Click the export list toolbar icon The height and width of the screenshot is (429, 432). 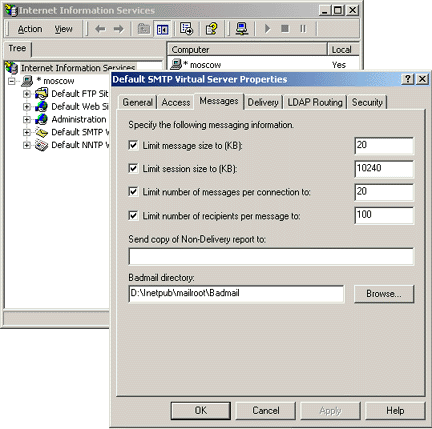click(186, 29)
